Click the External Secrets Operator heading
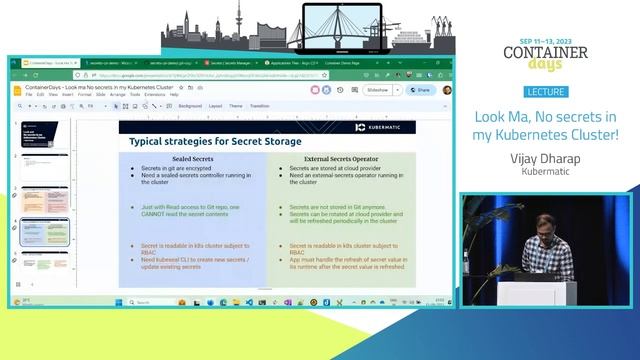Screen dimensions: 640x360 pyautogui.click(x=341, y=159)
